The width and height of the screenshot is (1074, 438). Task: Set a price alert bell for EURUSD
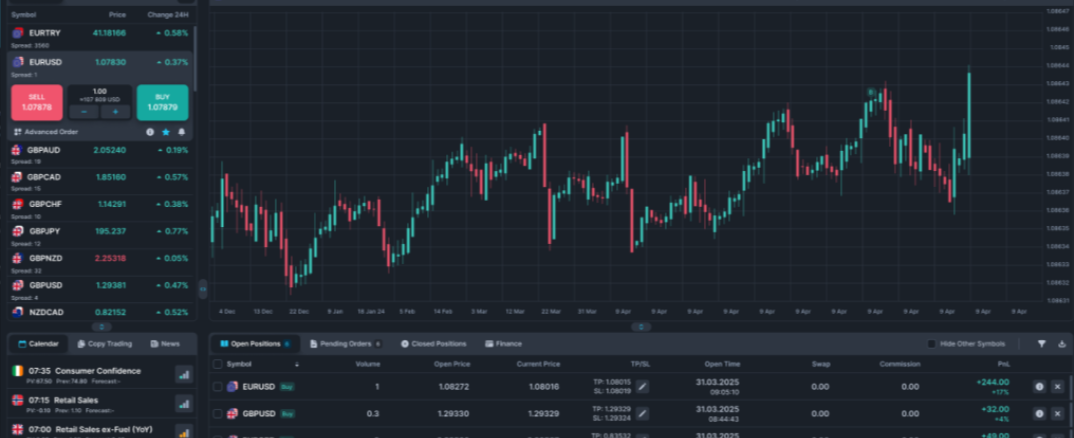[182, 132]
